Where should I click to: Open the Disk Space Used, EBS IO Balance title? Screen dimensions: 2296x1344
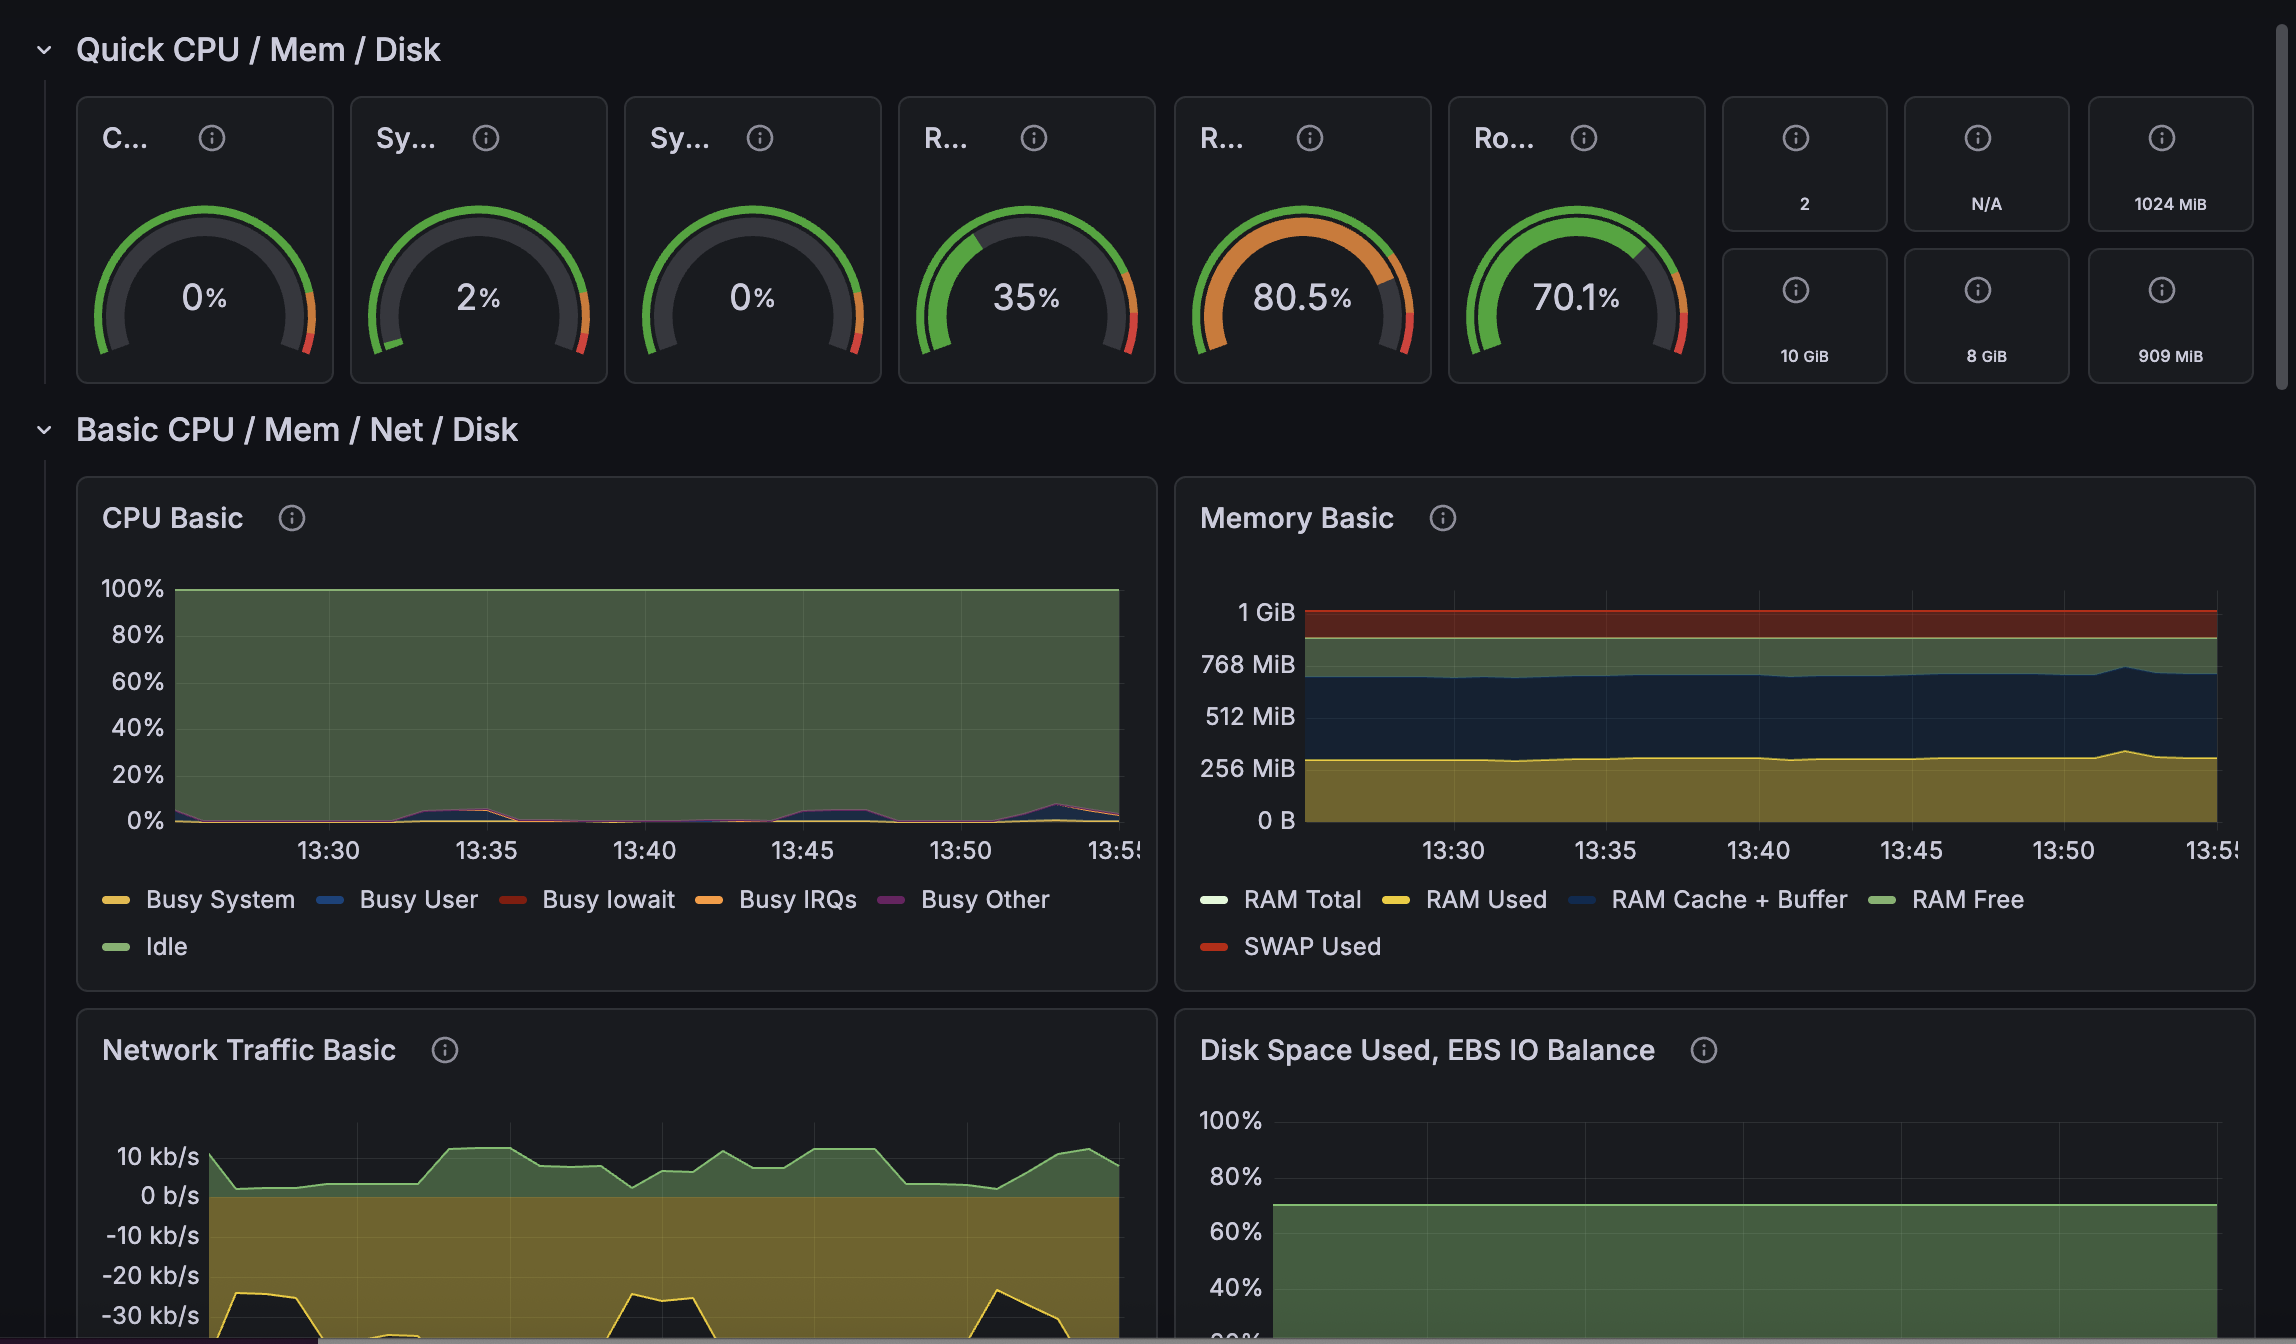[1427, 1050]
